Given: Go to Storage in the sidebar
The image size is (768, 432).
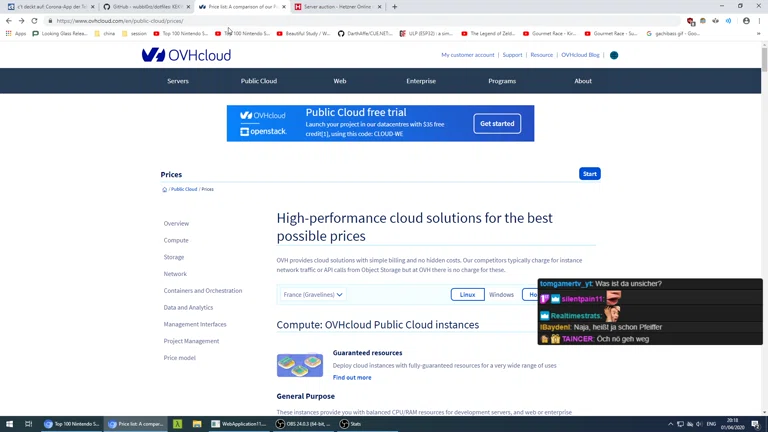Looking at the screenshot, I should pyautogui.click(x=174, y=257).
